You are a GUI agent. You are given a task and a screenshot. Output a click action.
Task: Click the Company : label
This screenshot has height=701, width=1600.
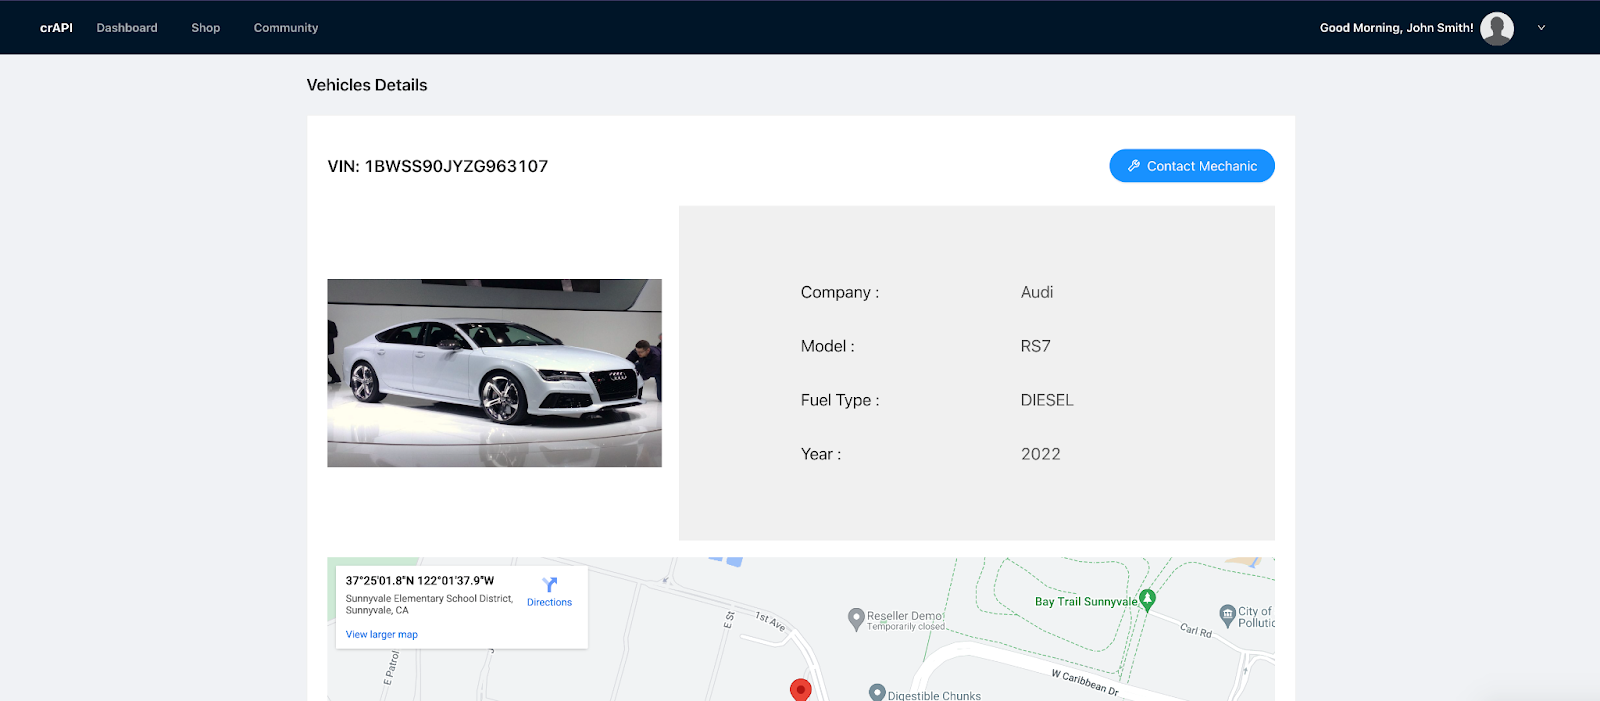tap(840, 292)
